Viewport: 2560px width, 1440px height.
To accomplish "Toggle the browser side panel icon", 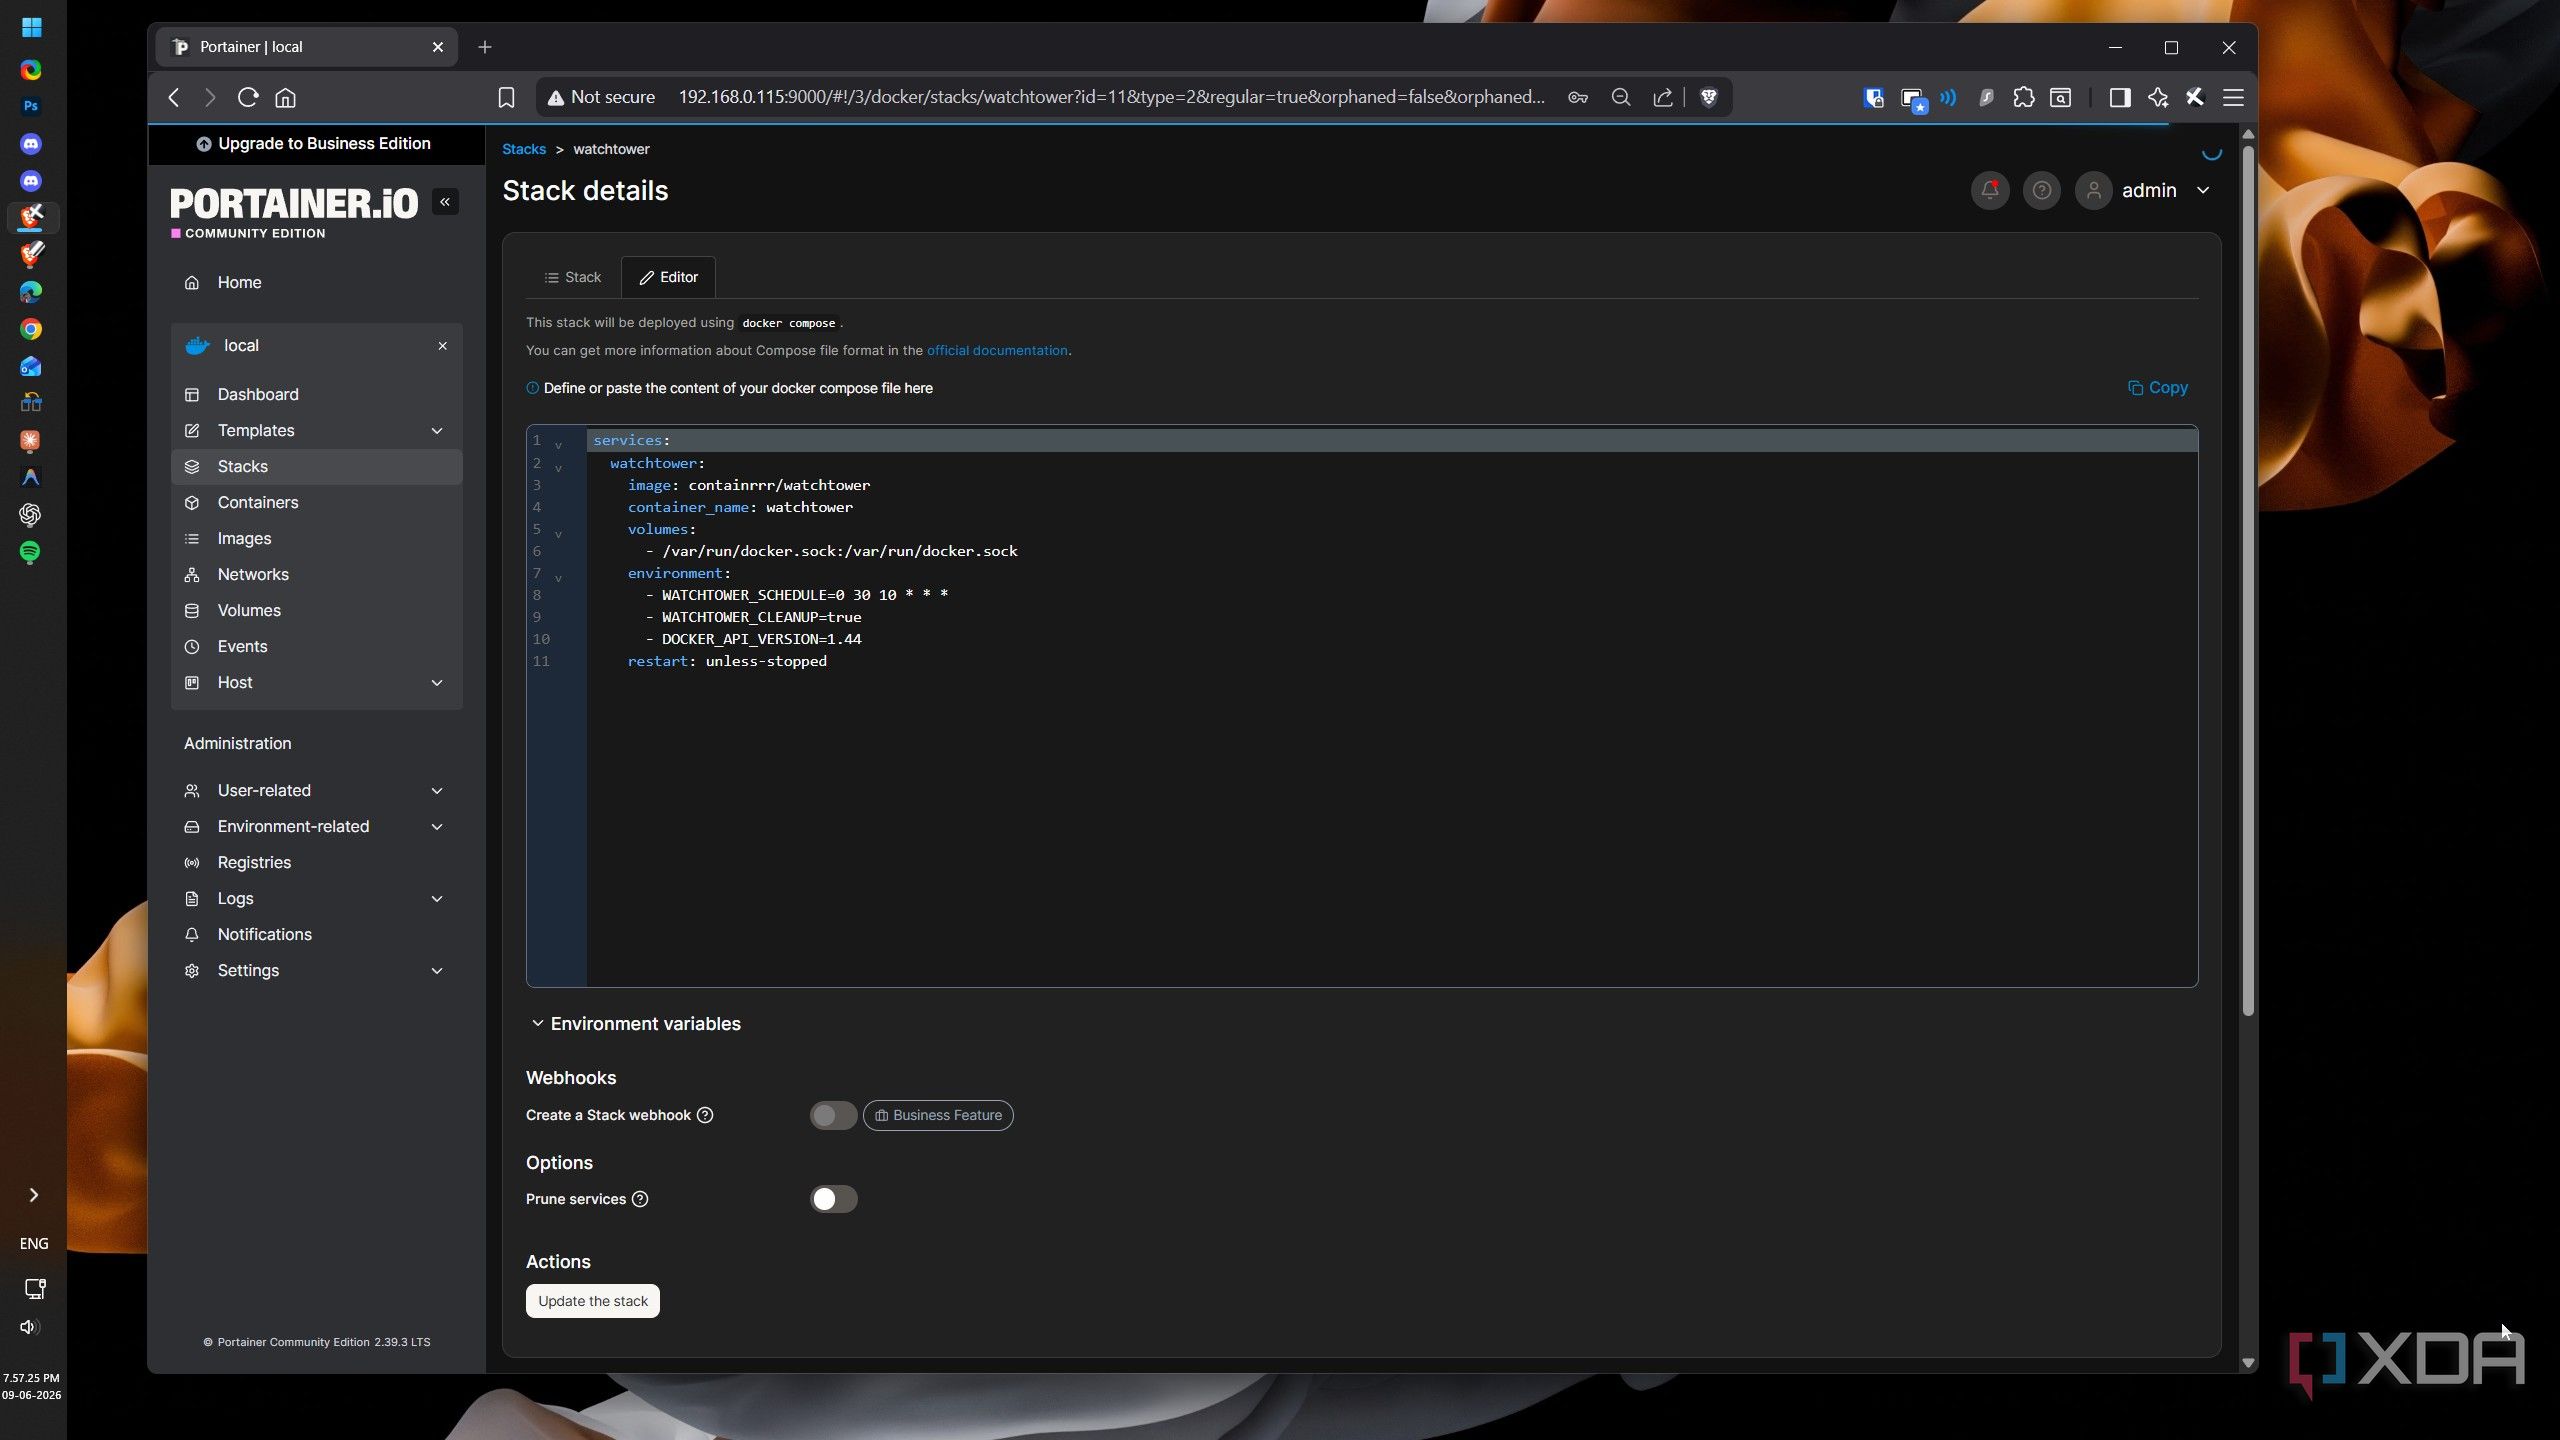I will (x=2119, y=97).
